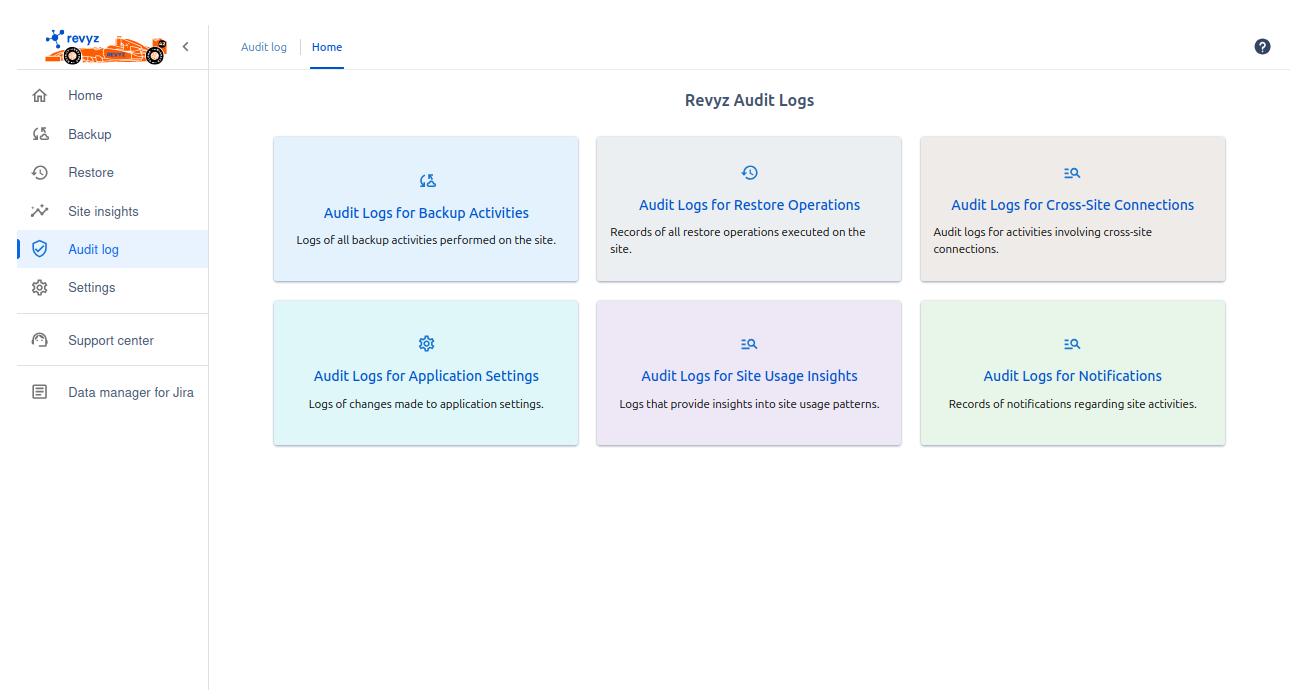1315x690 pixels.
Task: Click the Settings gear icon in sidebar
Action: pyautogui.click(x=40, y=288)
